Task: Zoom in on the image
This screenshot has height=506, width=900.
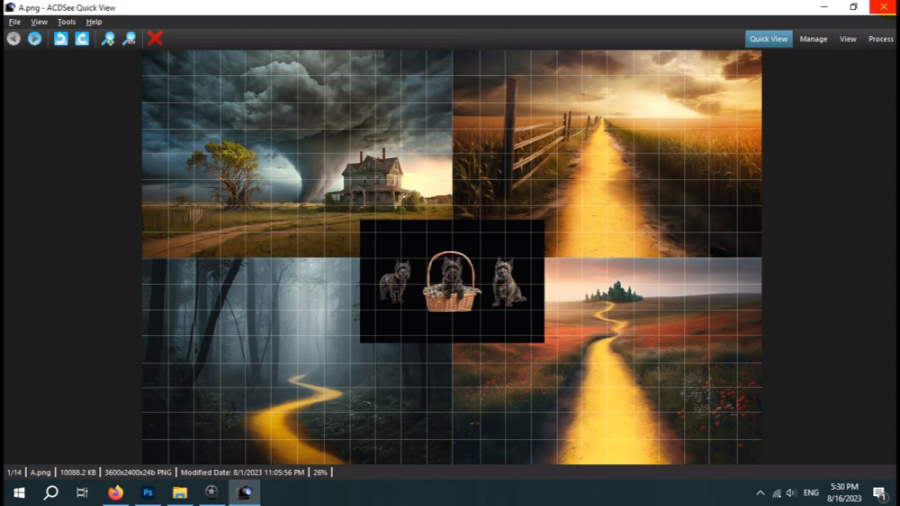Action: click(108, 38)
